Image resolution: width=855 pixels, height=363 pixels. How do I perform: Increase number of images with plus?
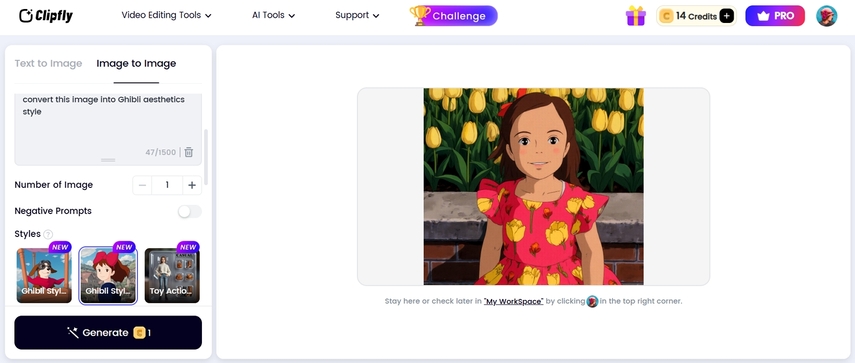(x=192, y=185)
